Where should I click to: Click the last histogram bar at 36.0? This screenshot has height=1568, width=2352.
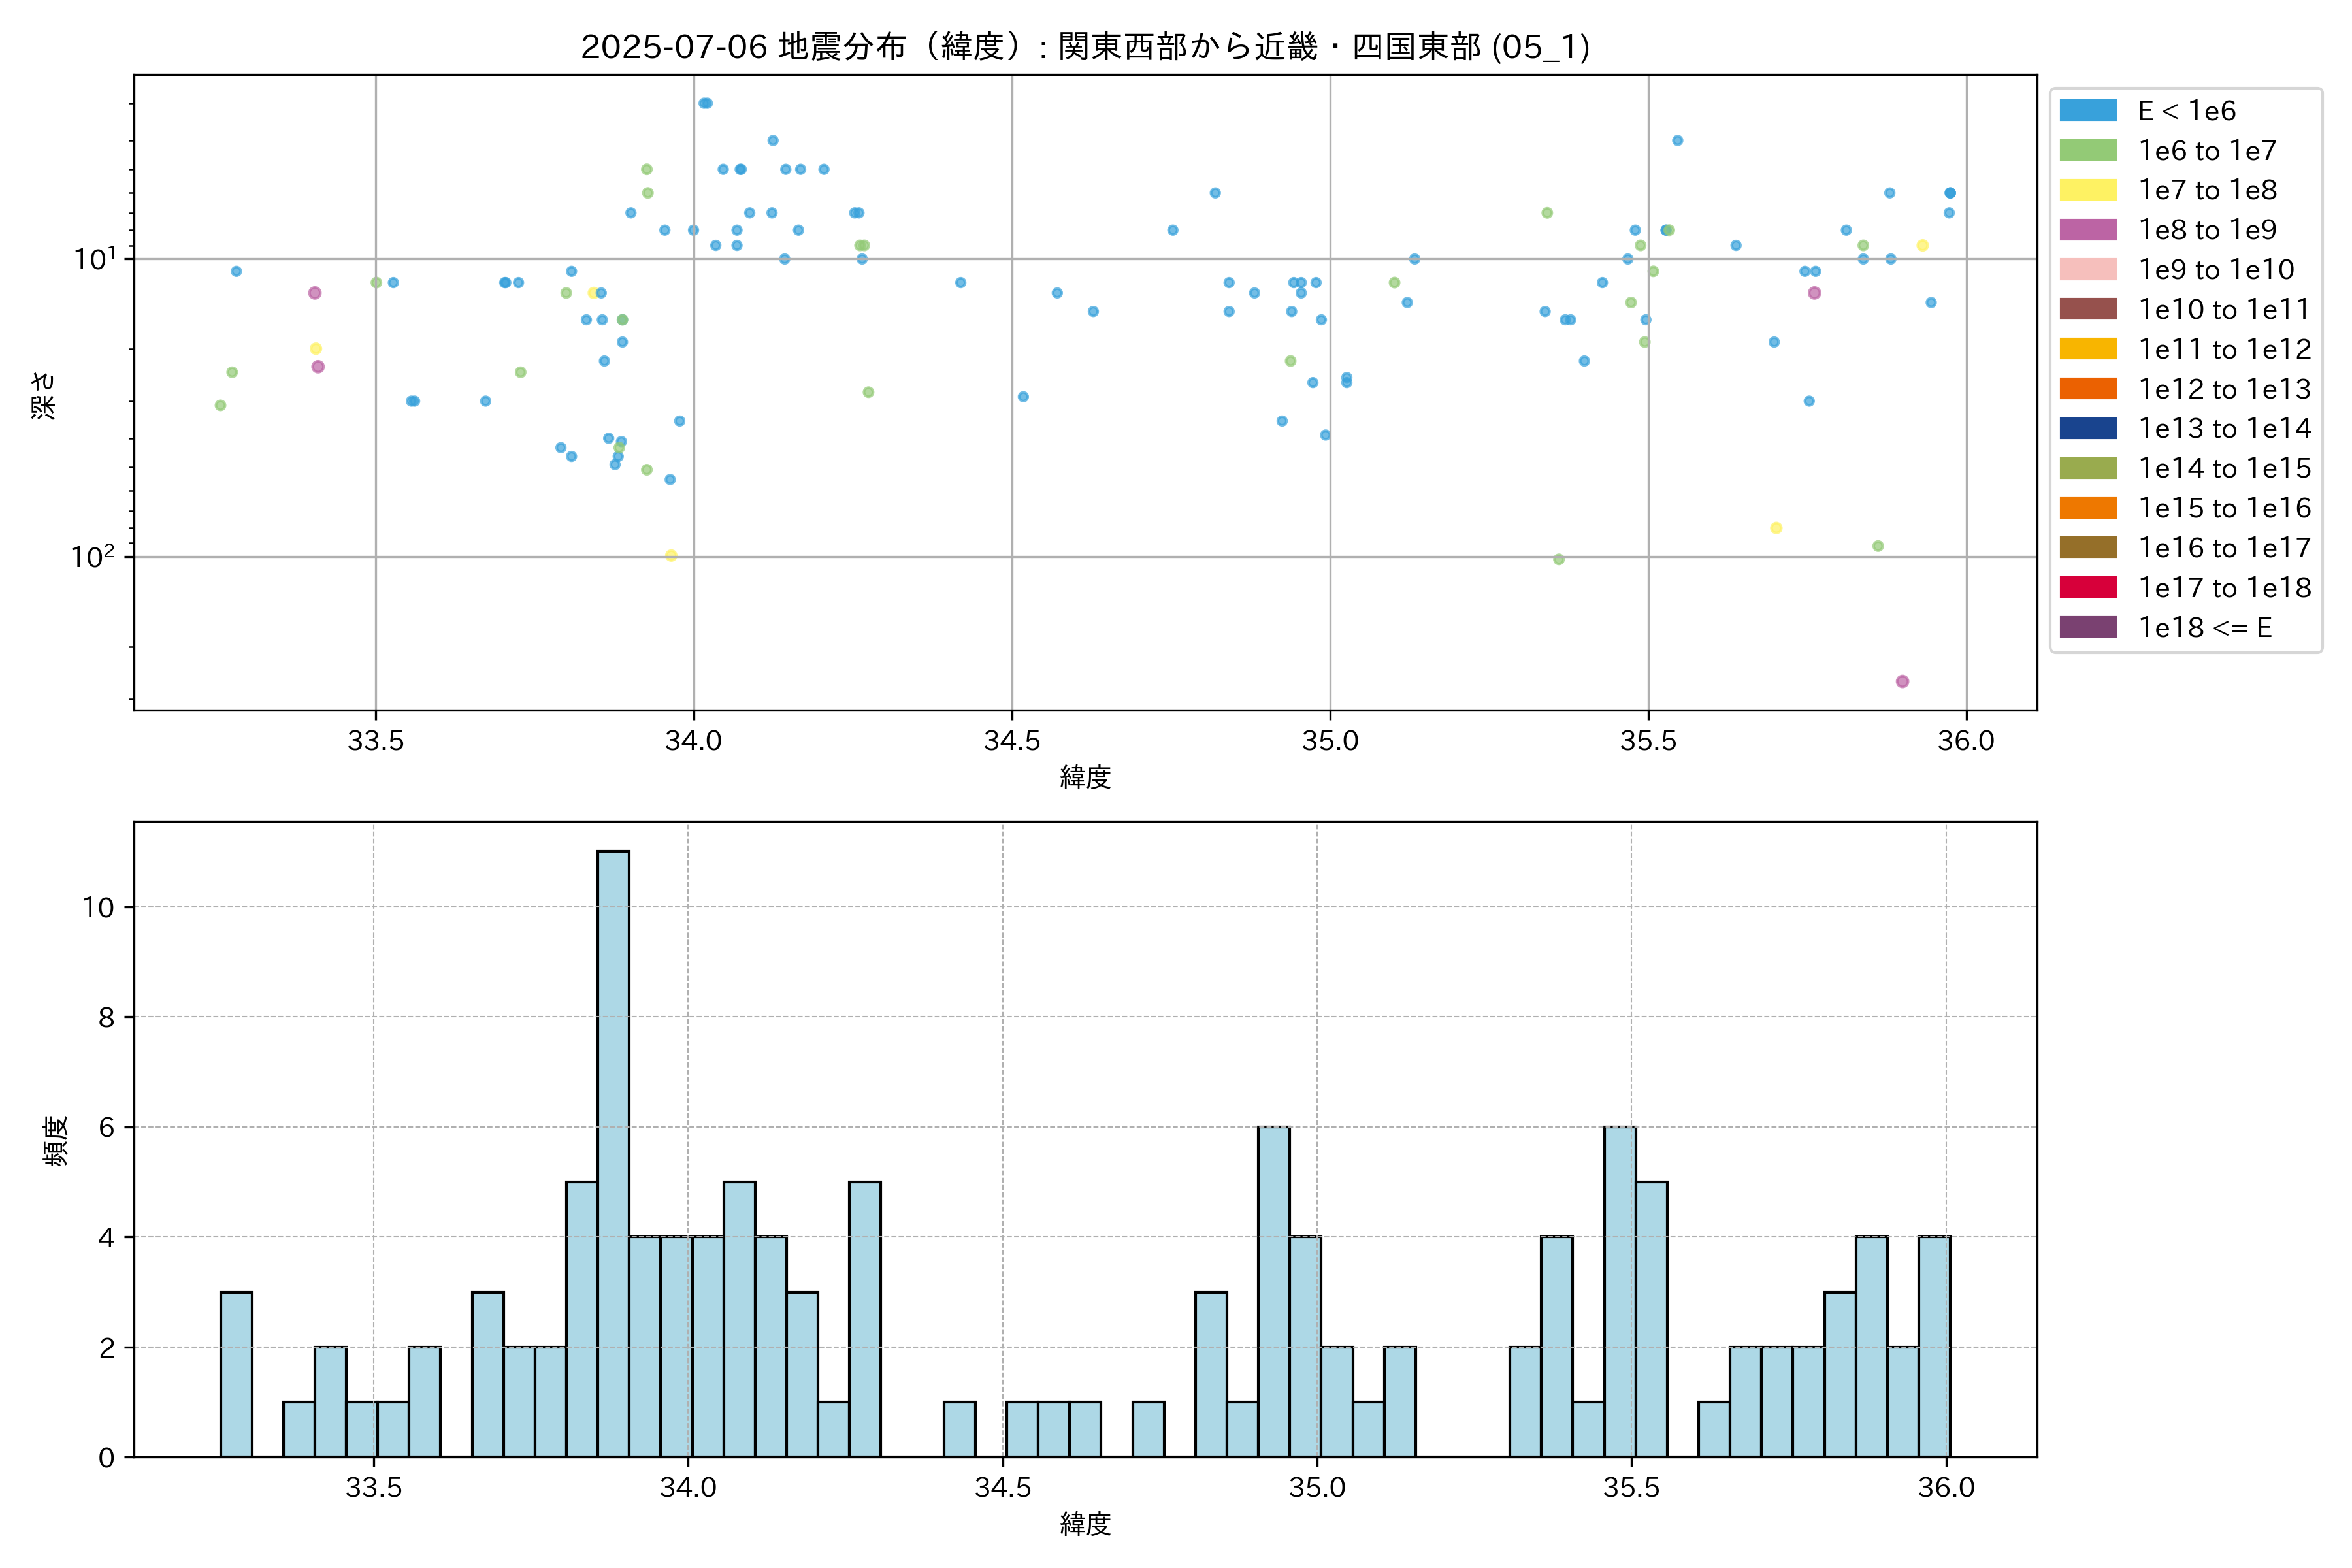pyautogui.click(x=1933, y=1347)
